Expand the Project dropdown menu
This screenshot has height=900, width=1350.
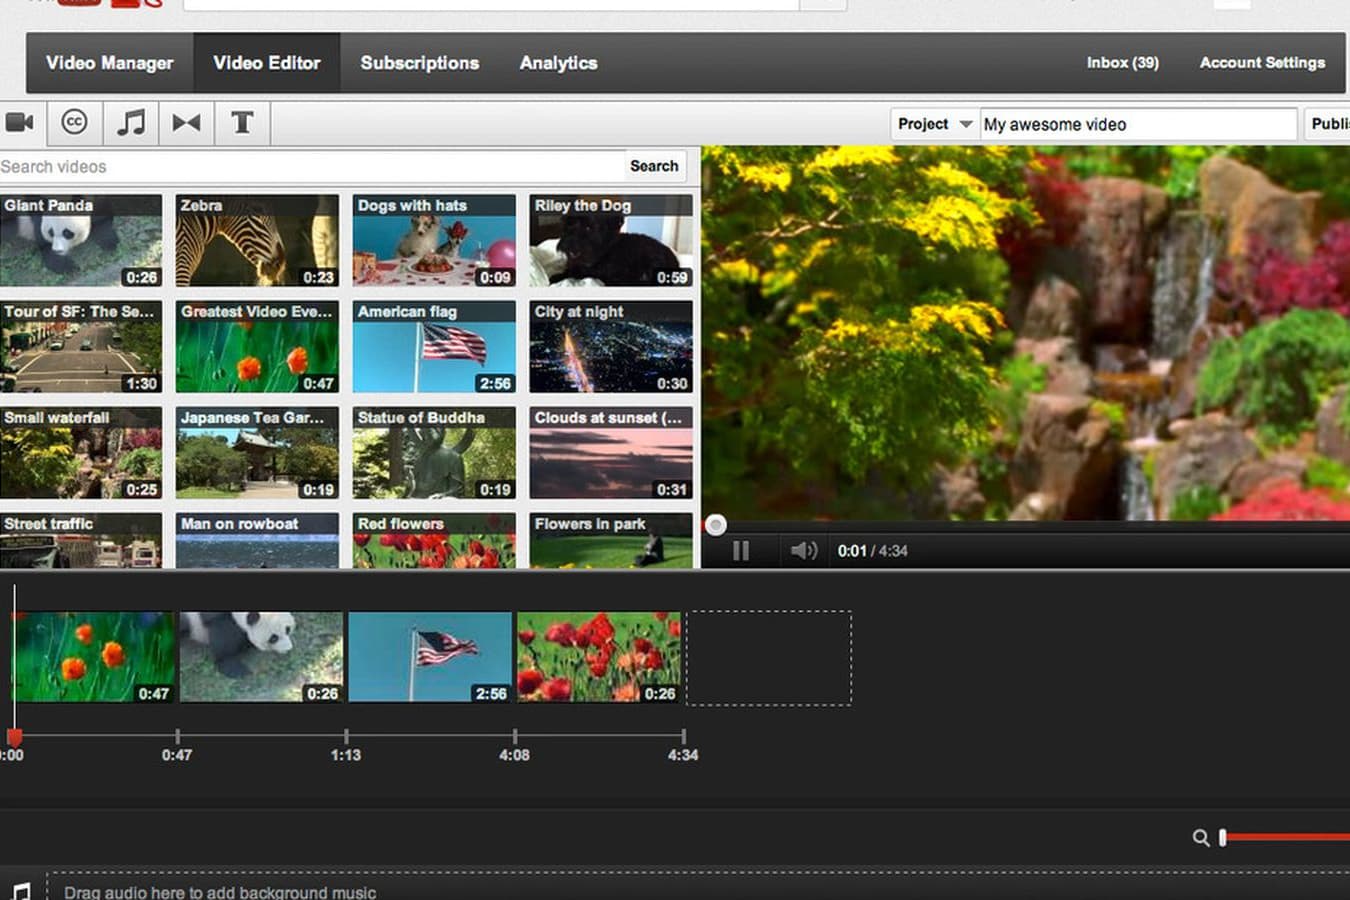point(934,124)
